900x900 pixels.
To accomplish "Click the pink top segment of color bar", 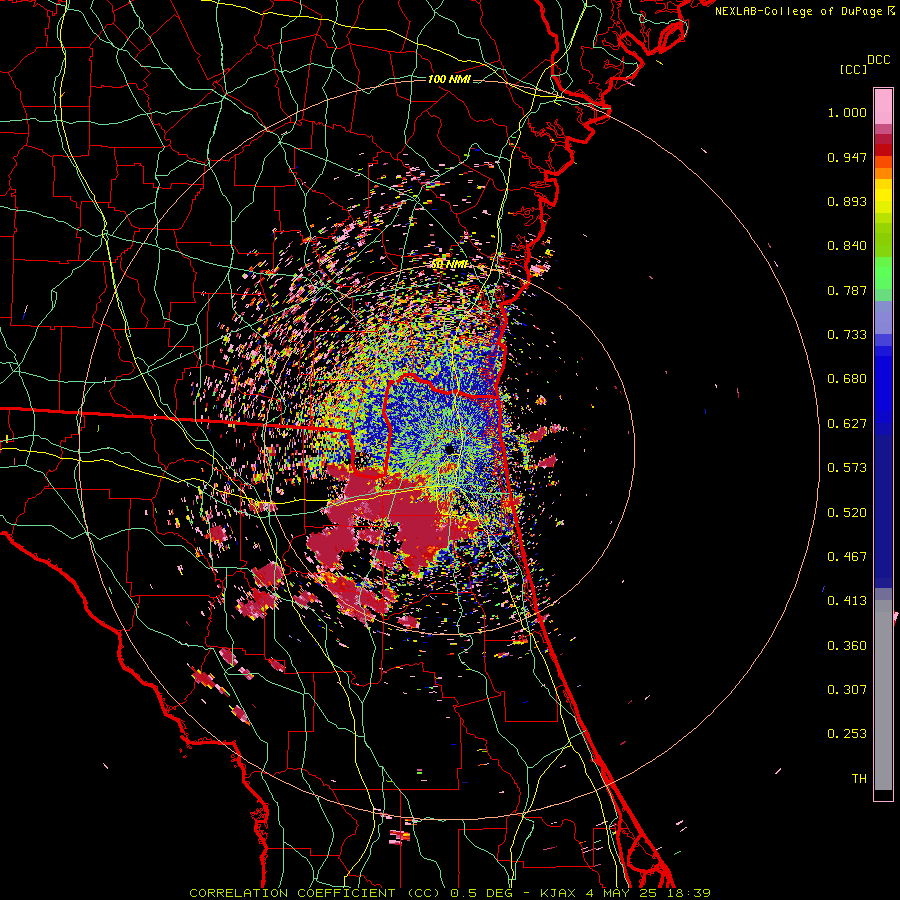I will point(883,106).
